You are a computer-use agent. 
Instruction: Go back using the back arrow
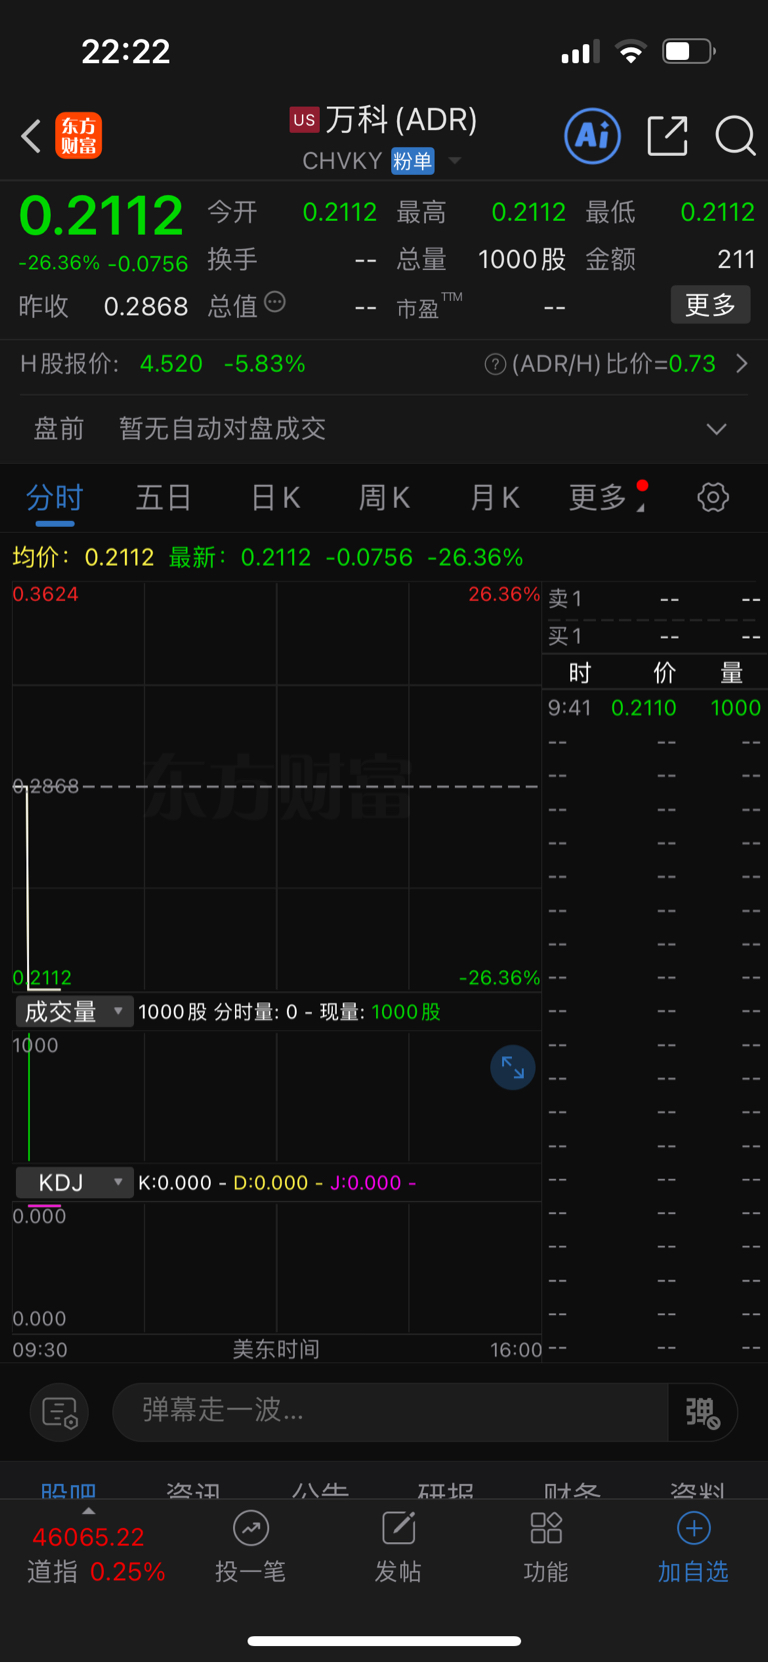click(31, 136)
